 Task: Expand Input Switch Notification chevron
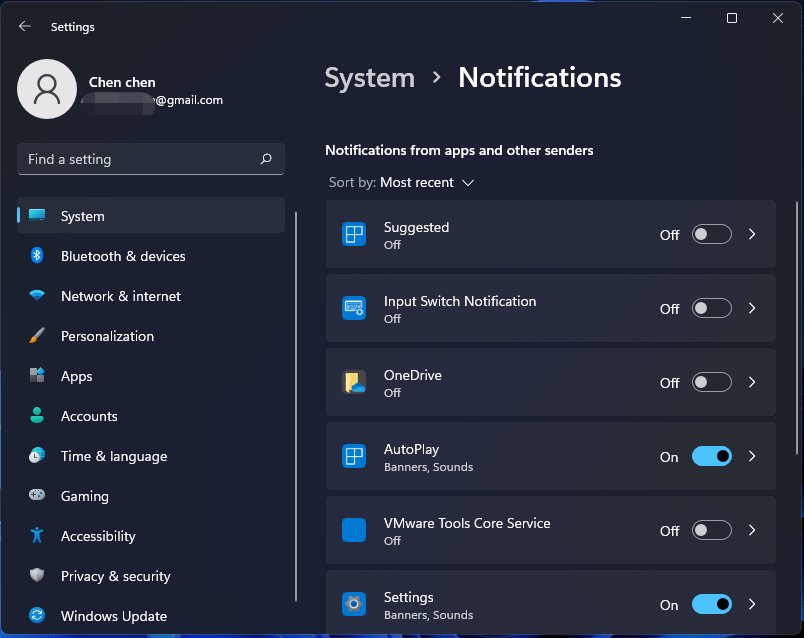(752, 309)
